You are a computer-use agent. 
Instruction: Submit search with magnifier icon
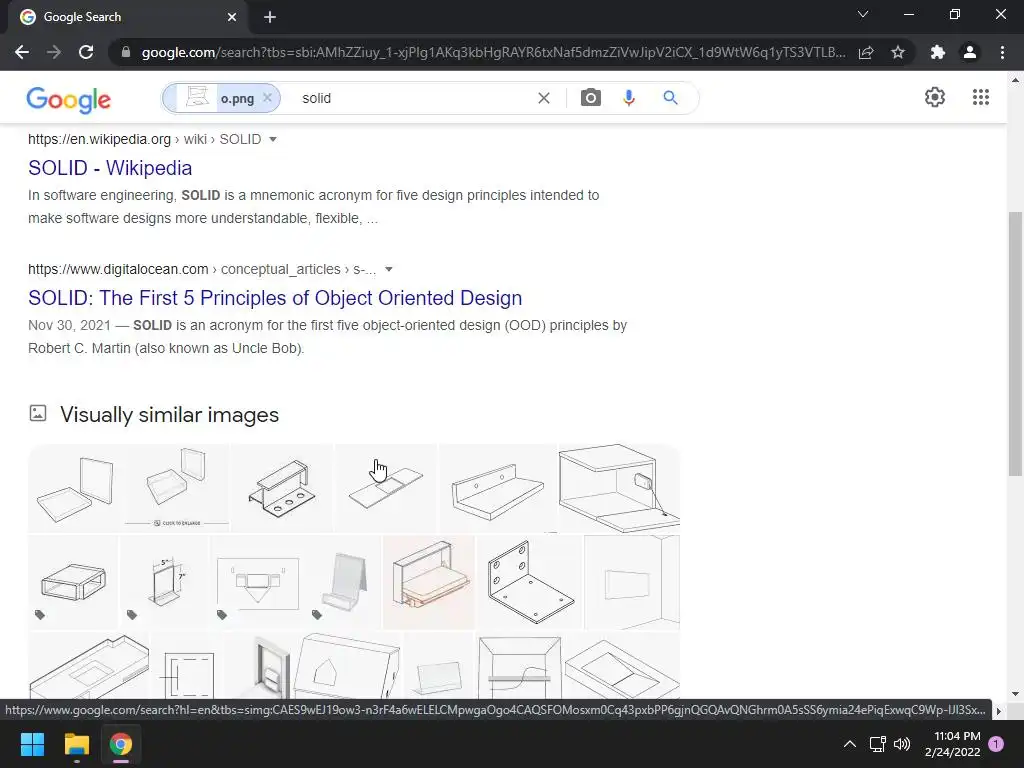coord(670,98)
